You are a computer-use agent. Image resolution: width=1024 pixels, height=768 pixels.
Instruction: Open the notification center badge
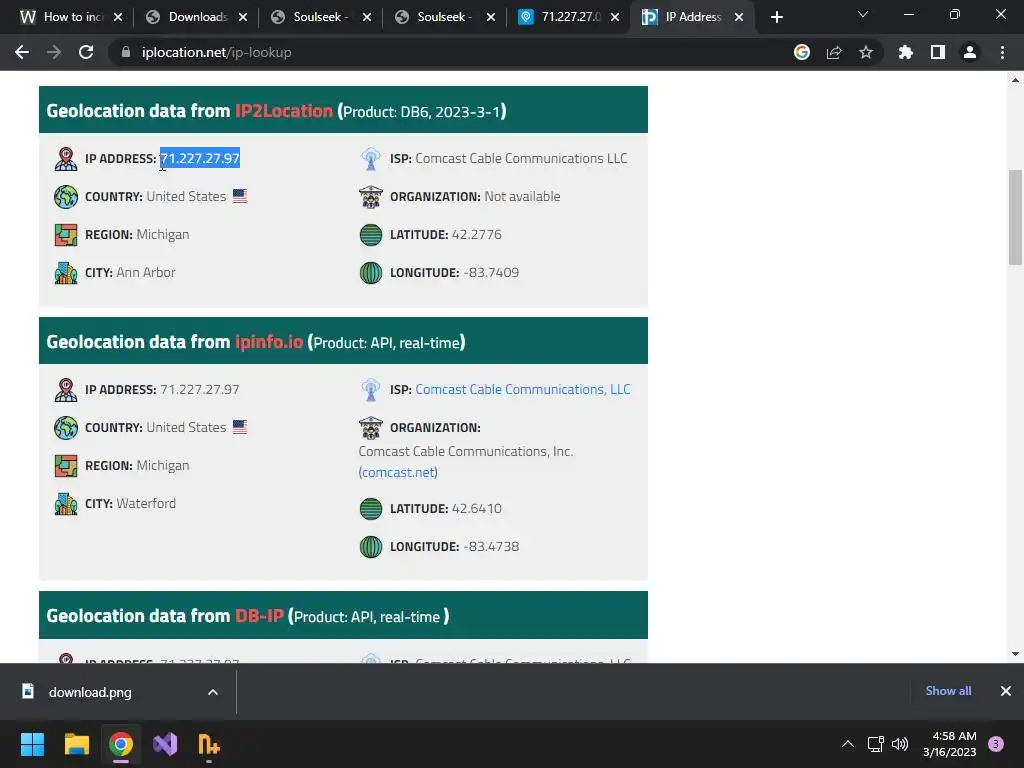[996, 744]
